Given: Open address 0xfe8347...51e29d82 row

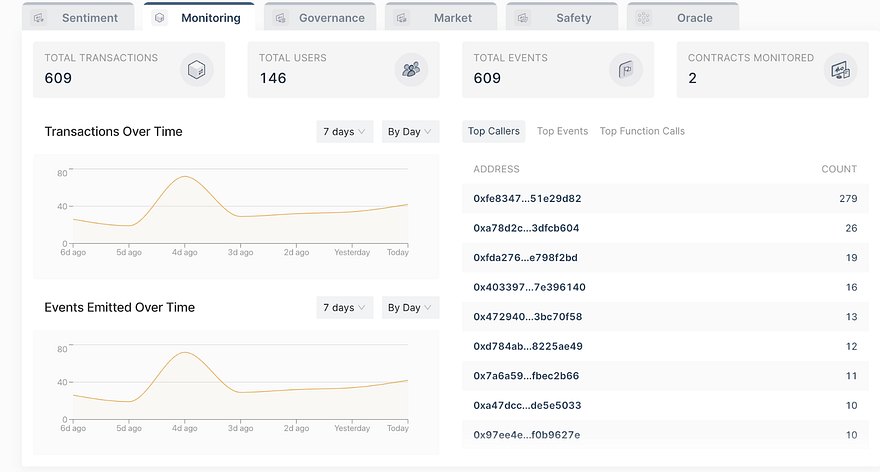Looking at the screenshot, I should 665,199.
